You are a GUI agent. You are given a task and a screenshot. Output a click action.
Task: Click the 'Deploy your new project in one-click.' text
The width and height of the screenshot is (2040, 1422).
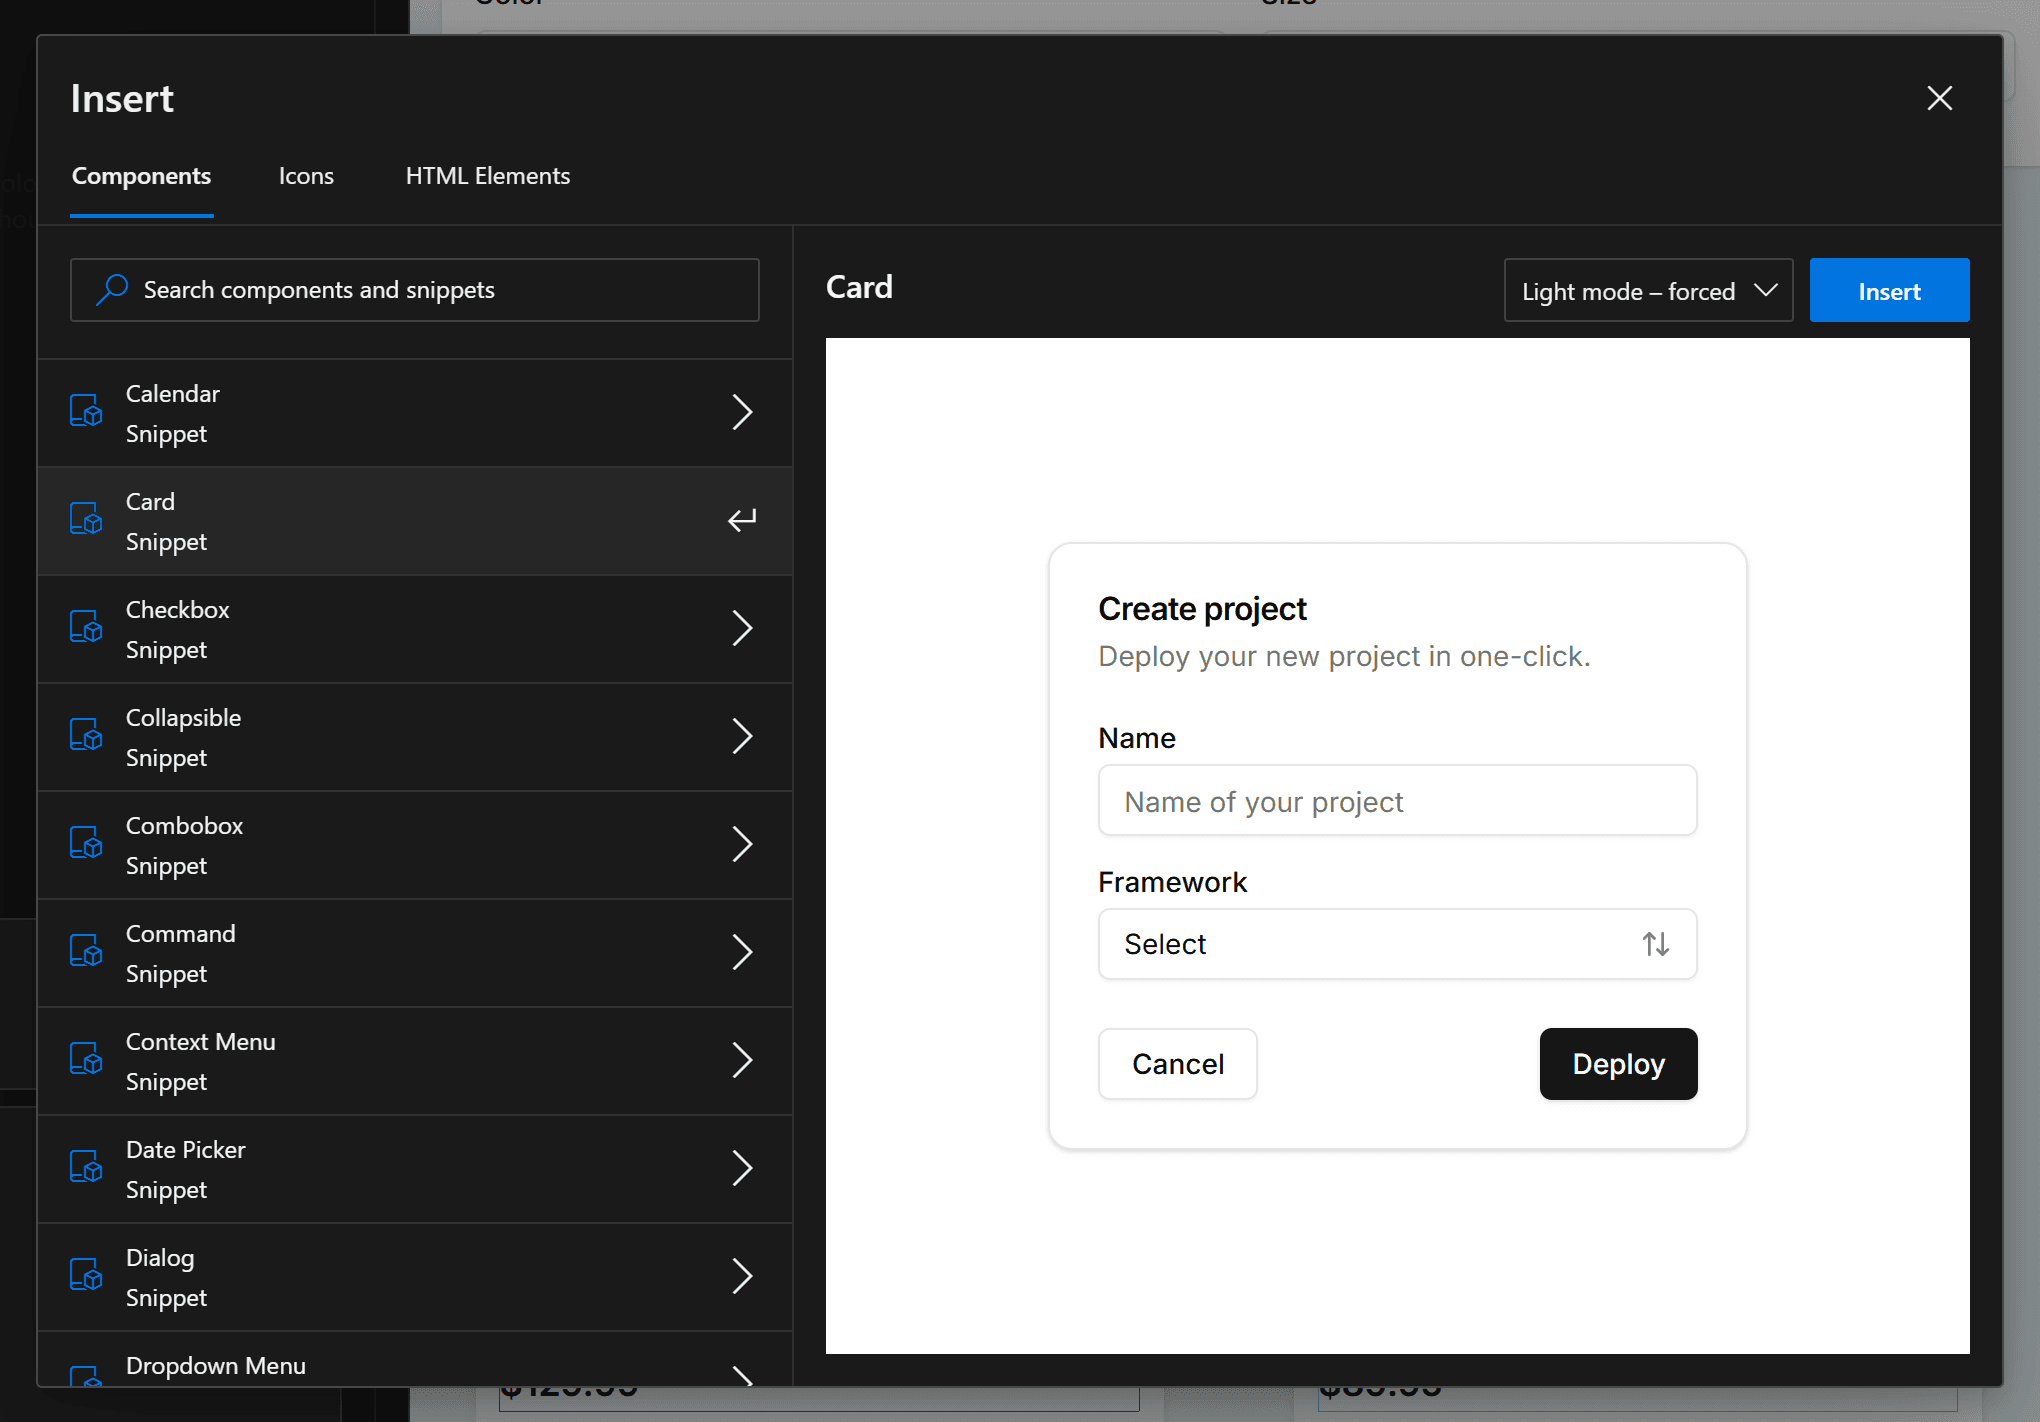(x=1344, y=656)
